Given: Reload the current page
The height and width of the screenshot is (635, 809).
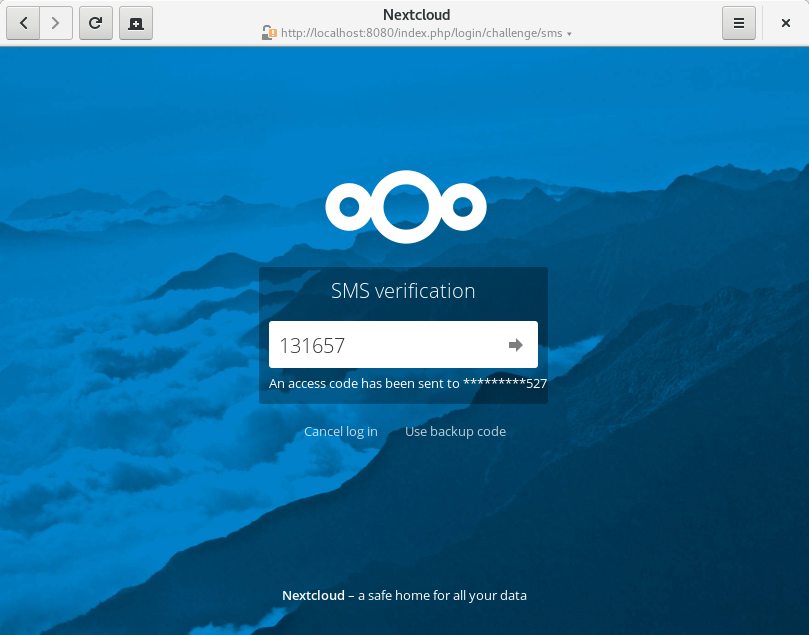Looking at the screenshot, I should 95,23.
